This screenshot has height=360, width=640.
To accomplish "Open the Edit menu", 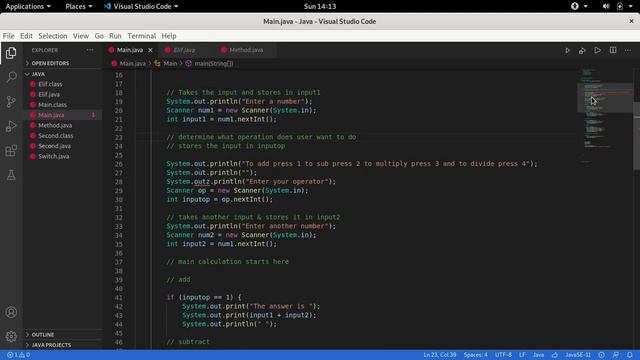I will [27, 36].
